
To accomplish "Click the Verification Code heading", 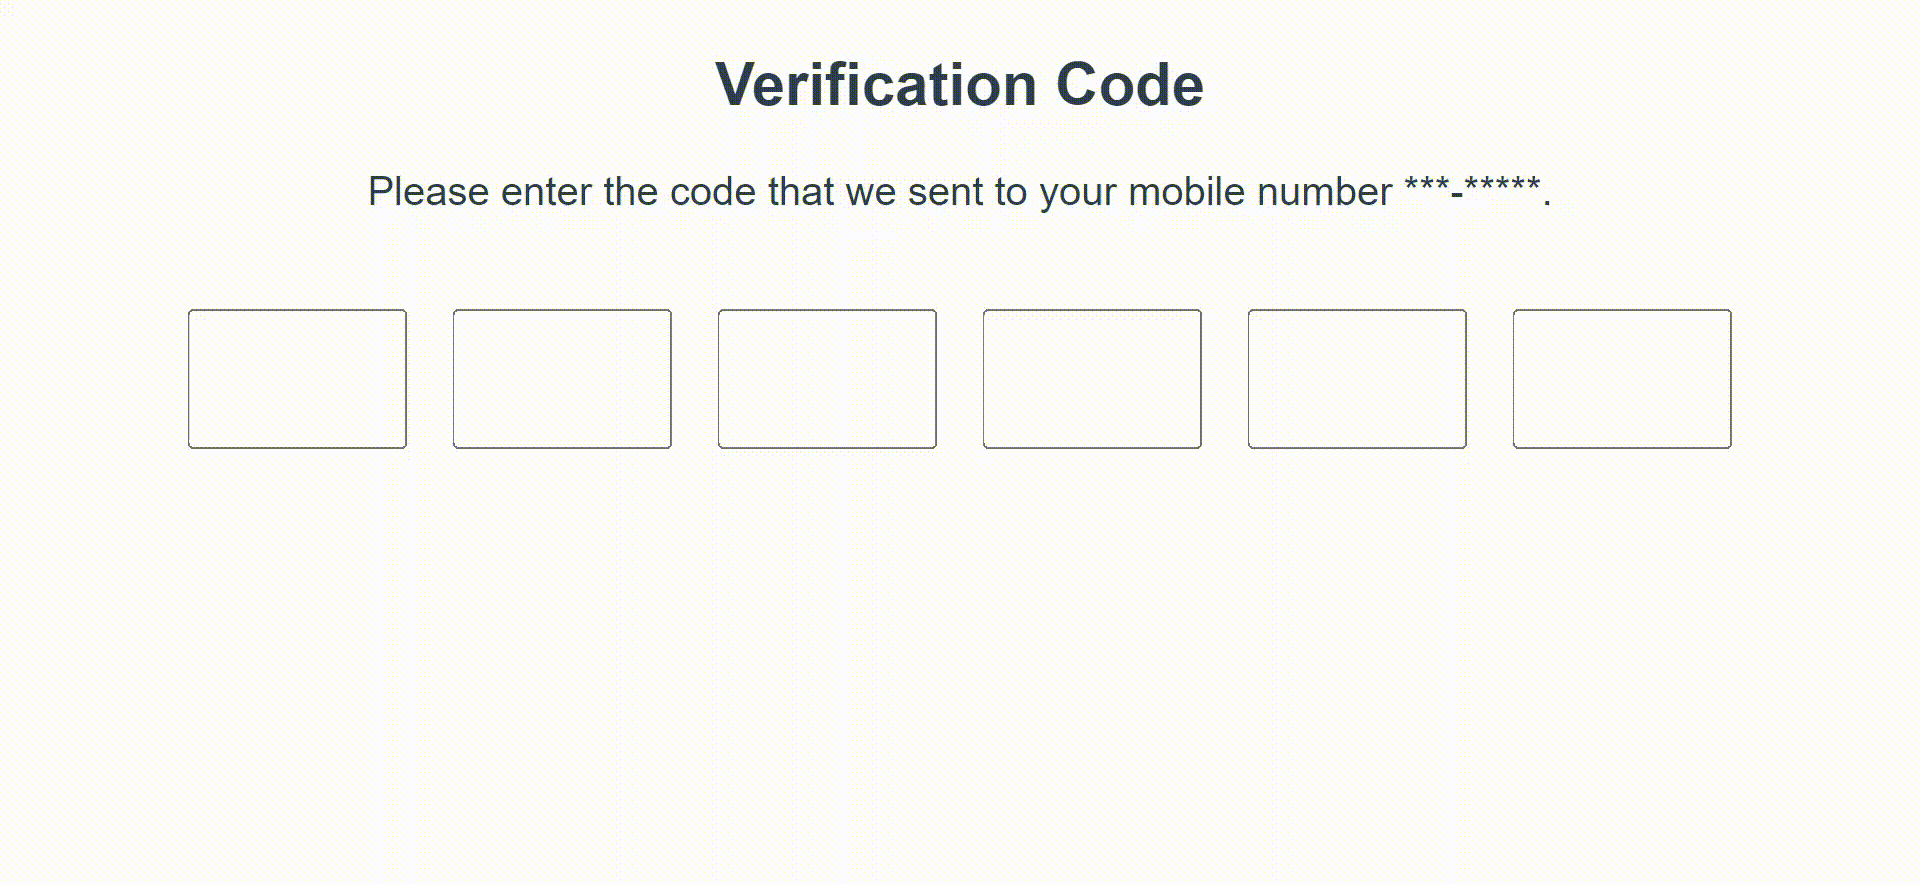I will 958,84.
